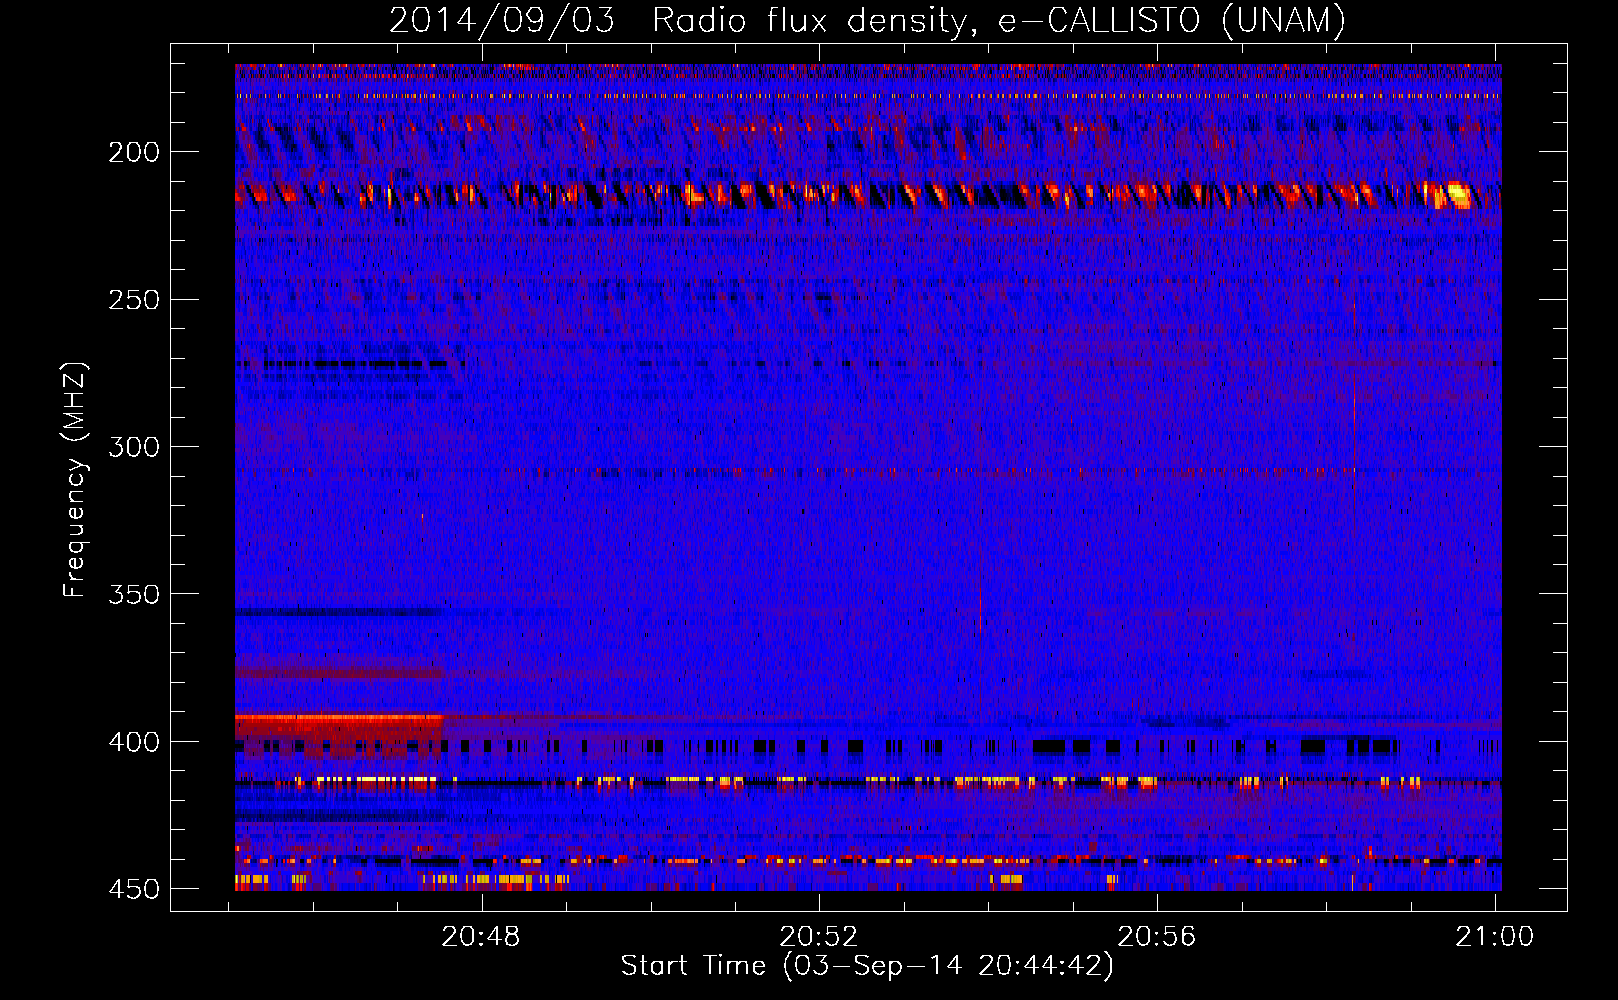This screenshot has width=1618, height=1000.
Task: Click the 300 frequency tick label
Action: pos(134,447)
